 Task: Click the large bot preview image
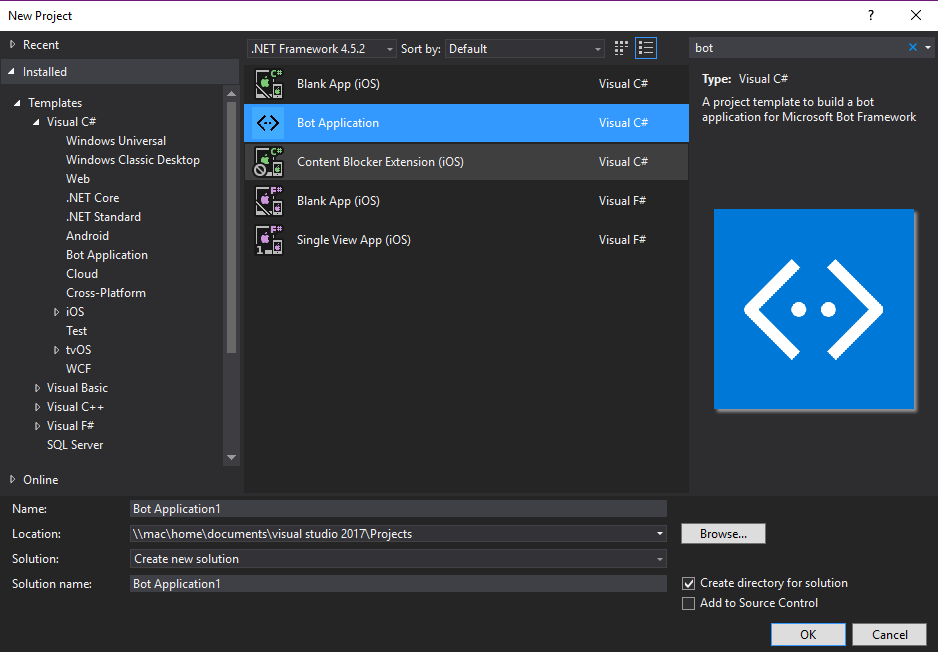pos(814,309)
